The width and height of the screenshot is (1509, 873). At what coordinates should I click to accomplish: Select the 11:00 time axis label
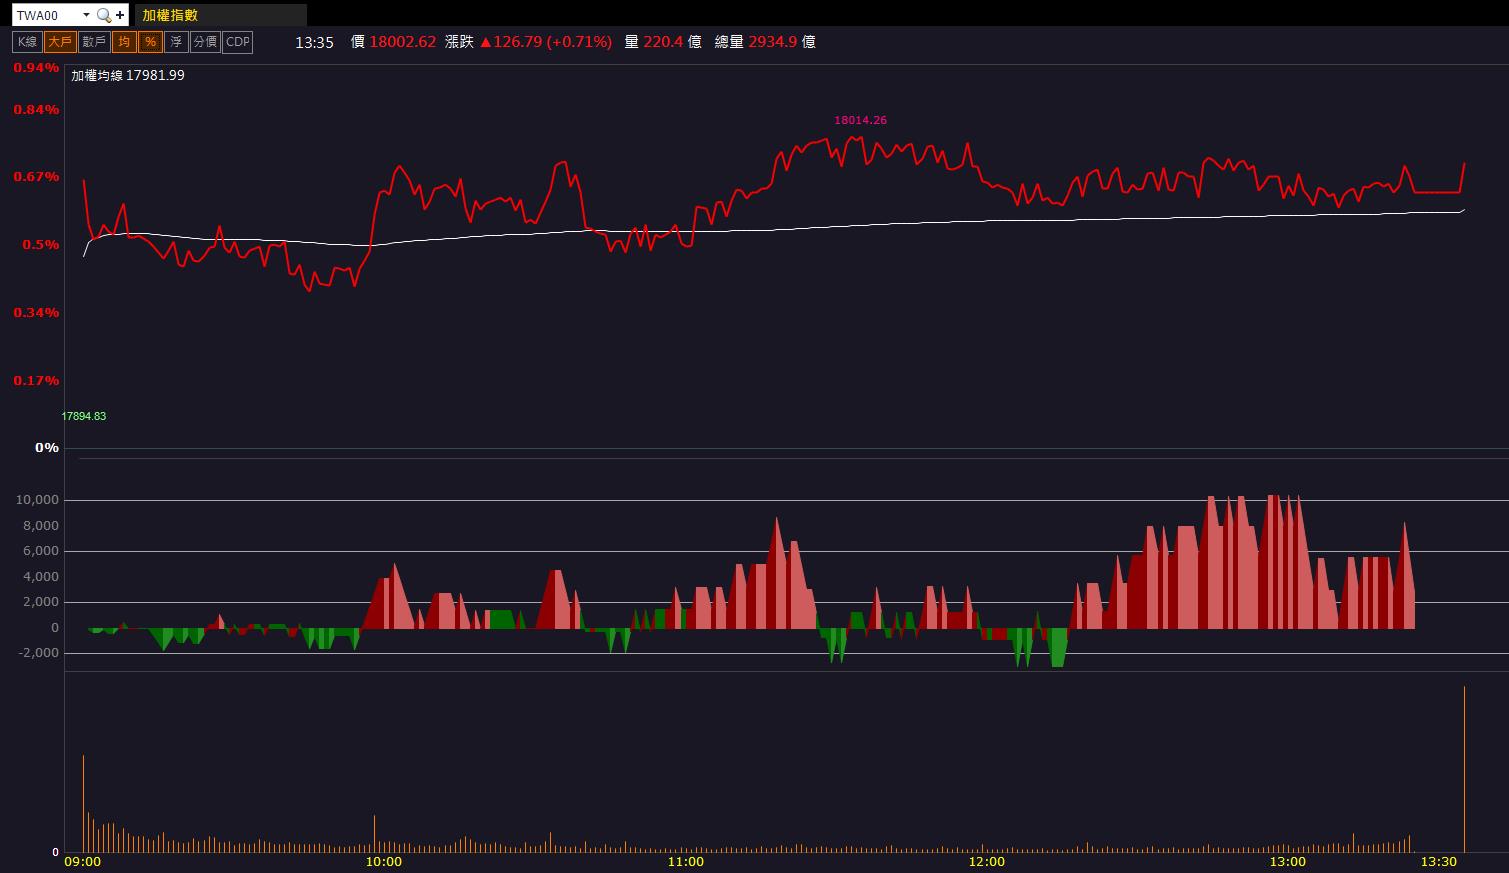(x=685, y=862)
